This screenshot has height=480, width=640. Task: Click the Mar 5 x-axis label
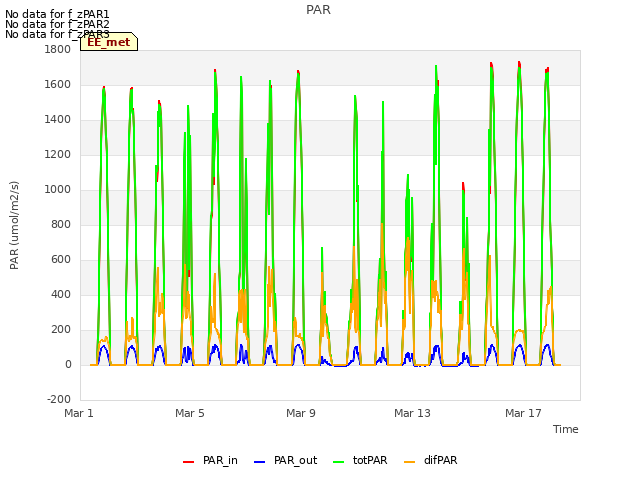click(190, 413)
